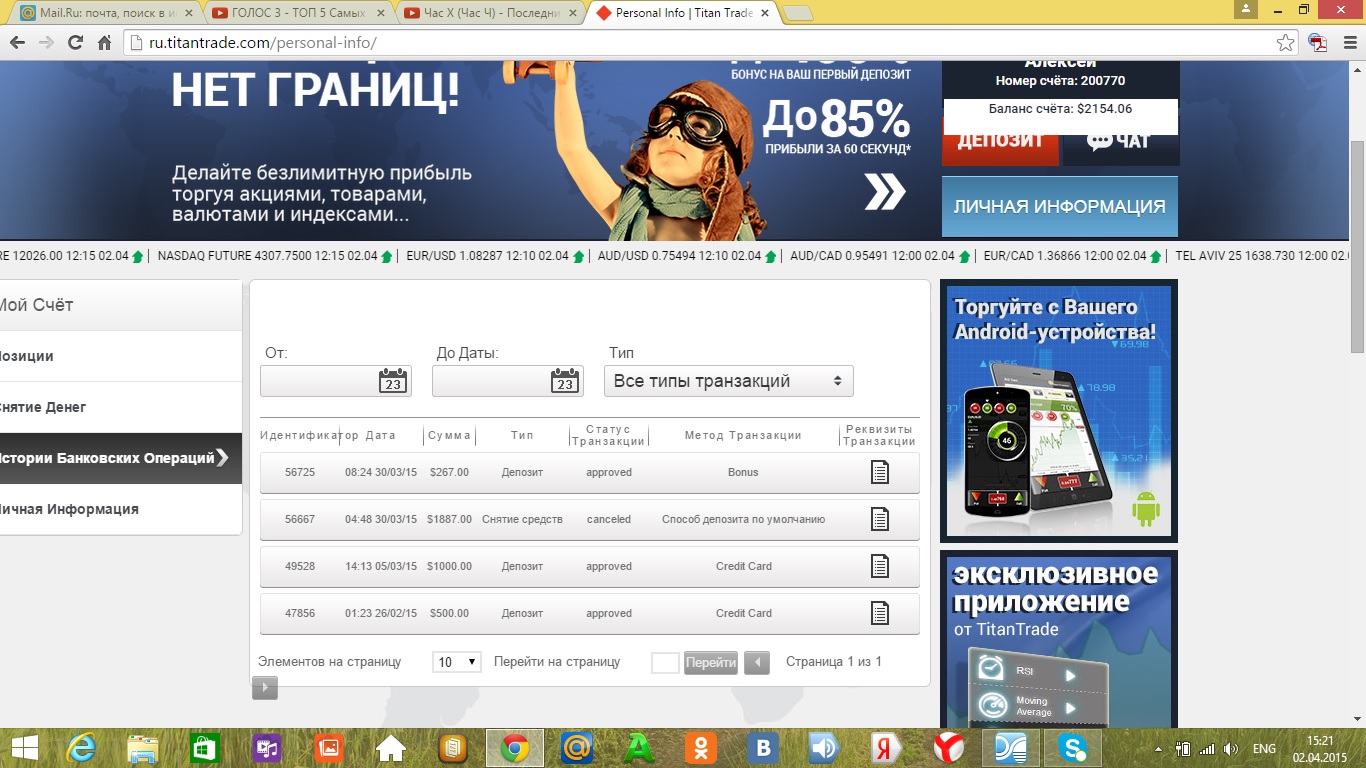Switch to the Mail.Ru browser tab
The image size is (1366, 768).
pos(105,13)
